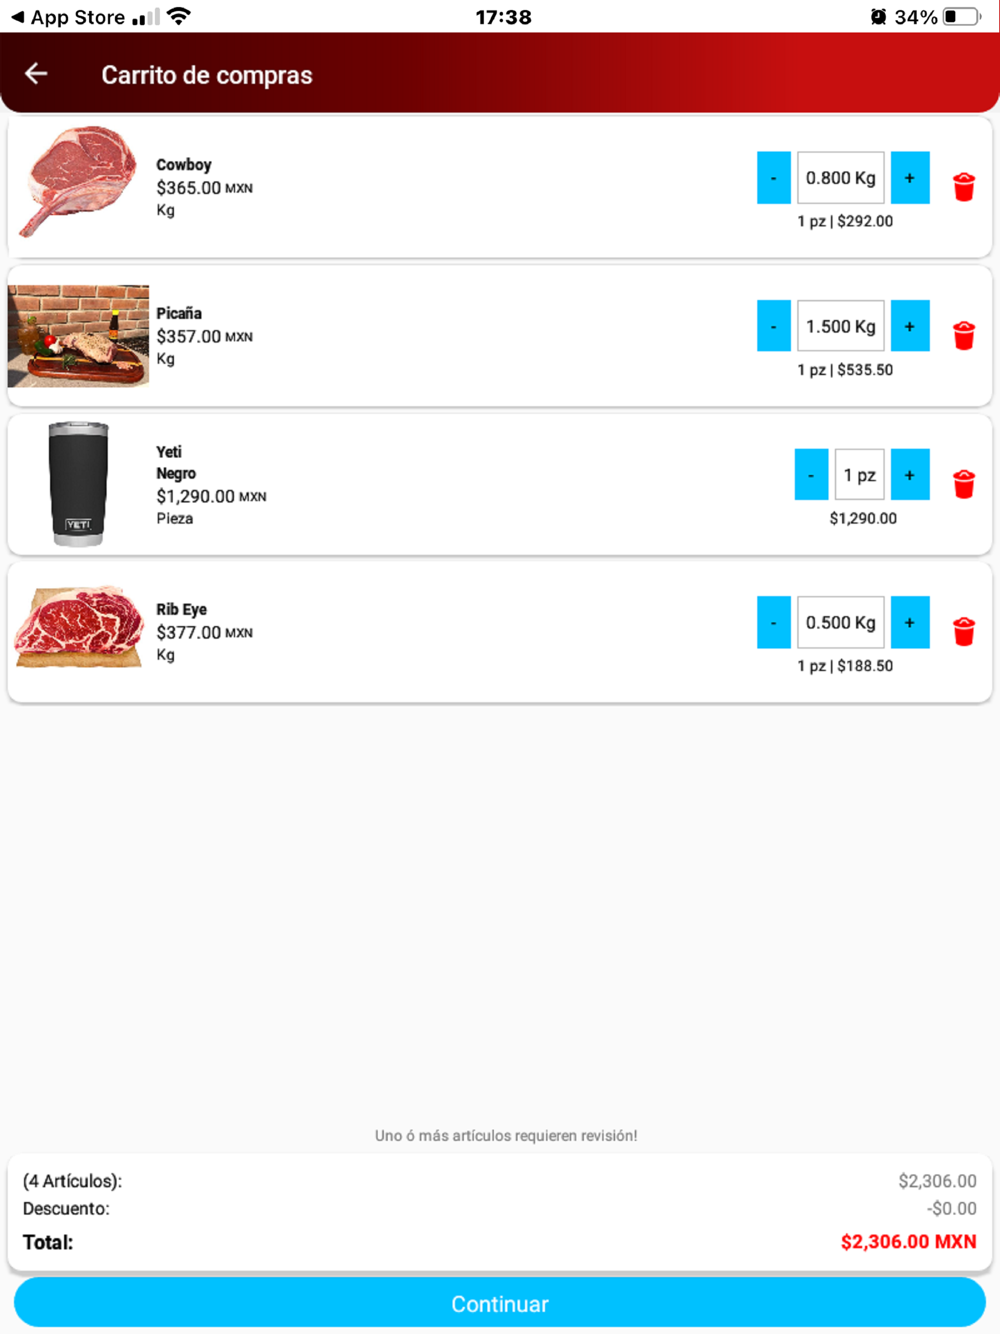Tap the Continuar button
Screen dimensions: 1000x1334
pos(500,1303)
